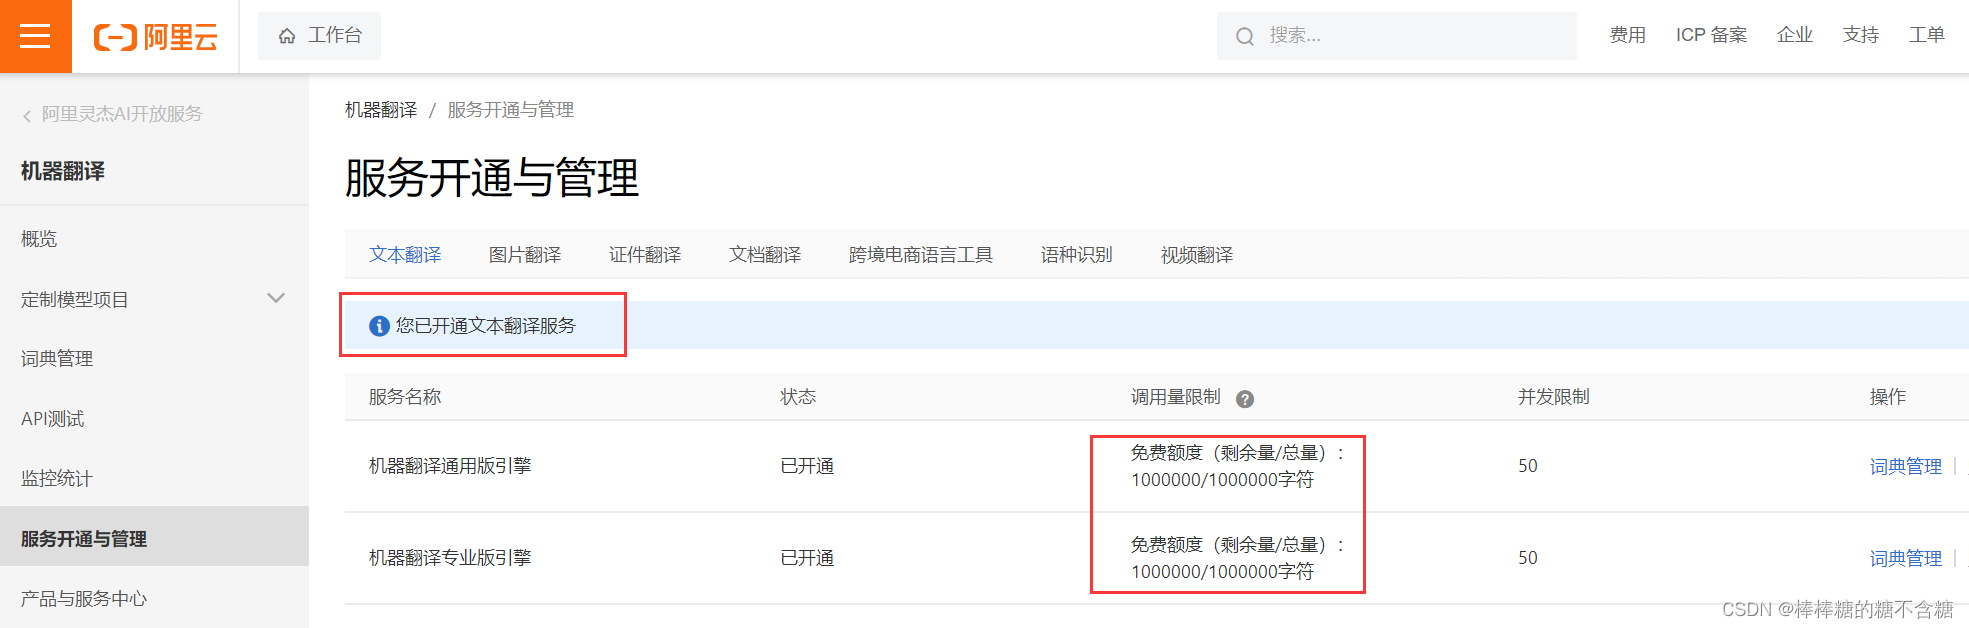This screenshot has height=628, width=1969.
Task: Click the 机器翻译 breadcrumb link
Action: 381,110
